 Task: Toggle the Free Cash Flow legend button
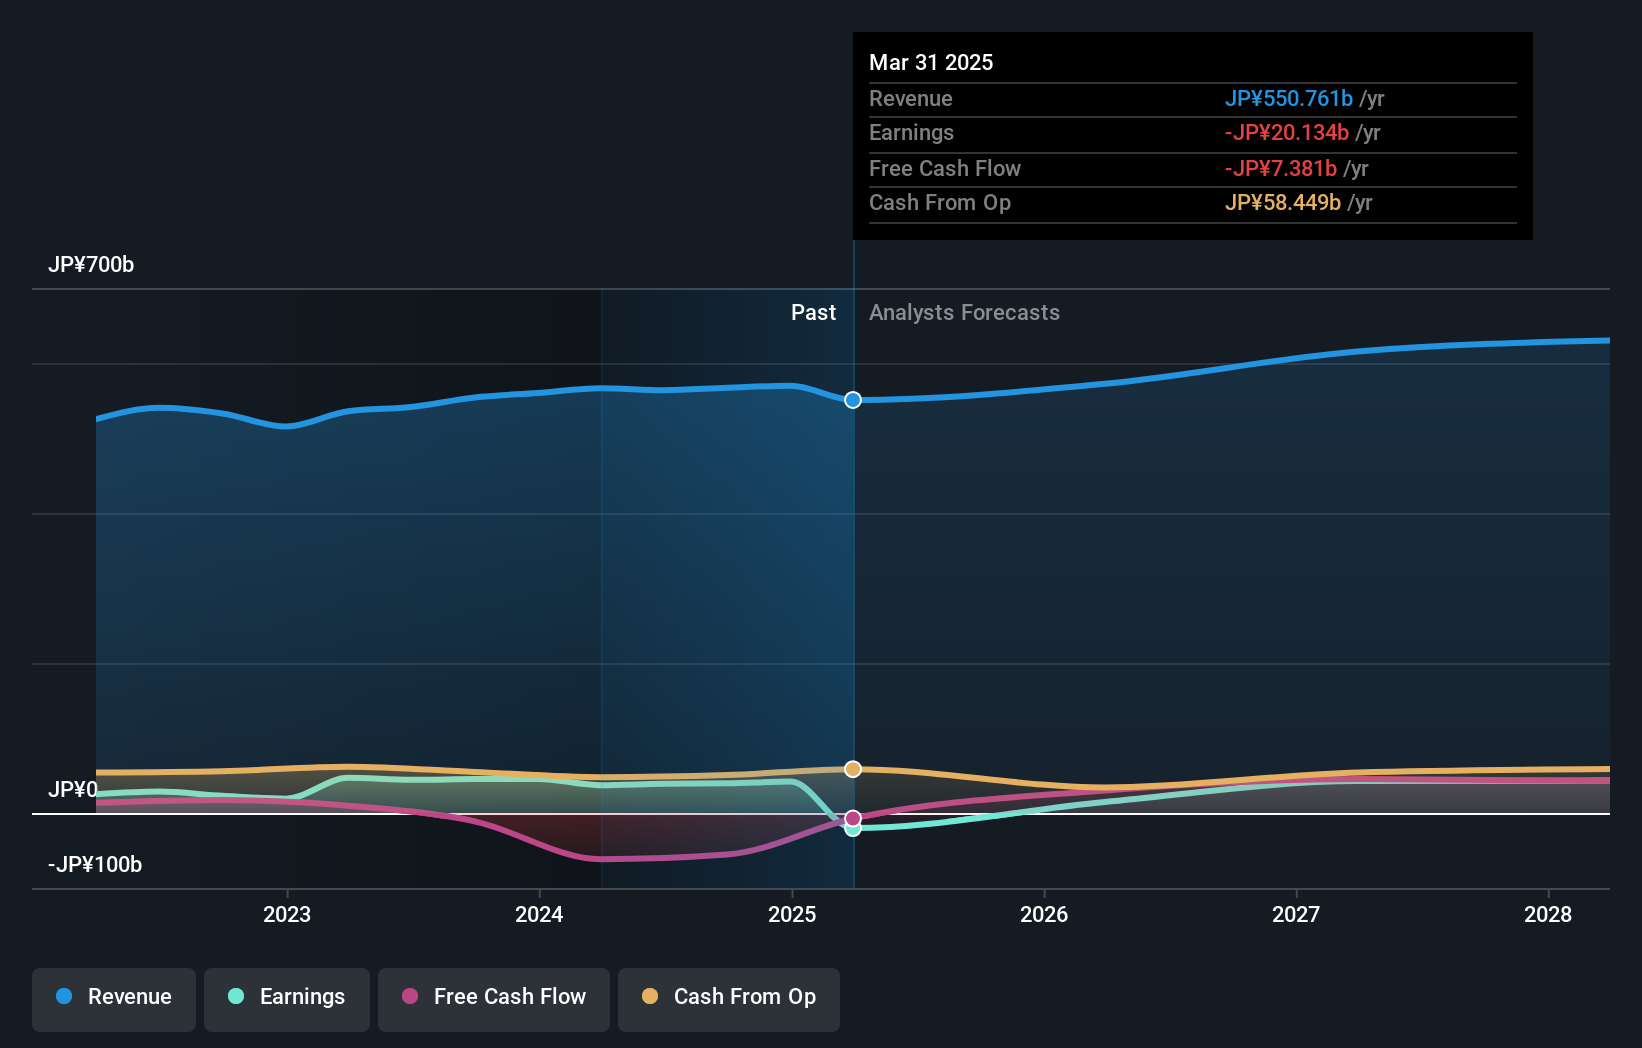pos(494,999)
